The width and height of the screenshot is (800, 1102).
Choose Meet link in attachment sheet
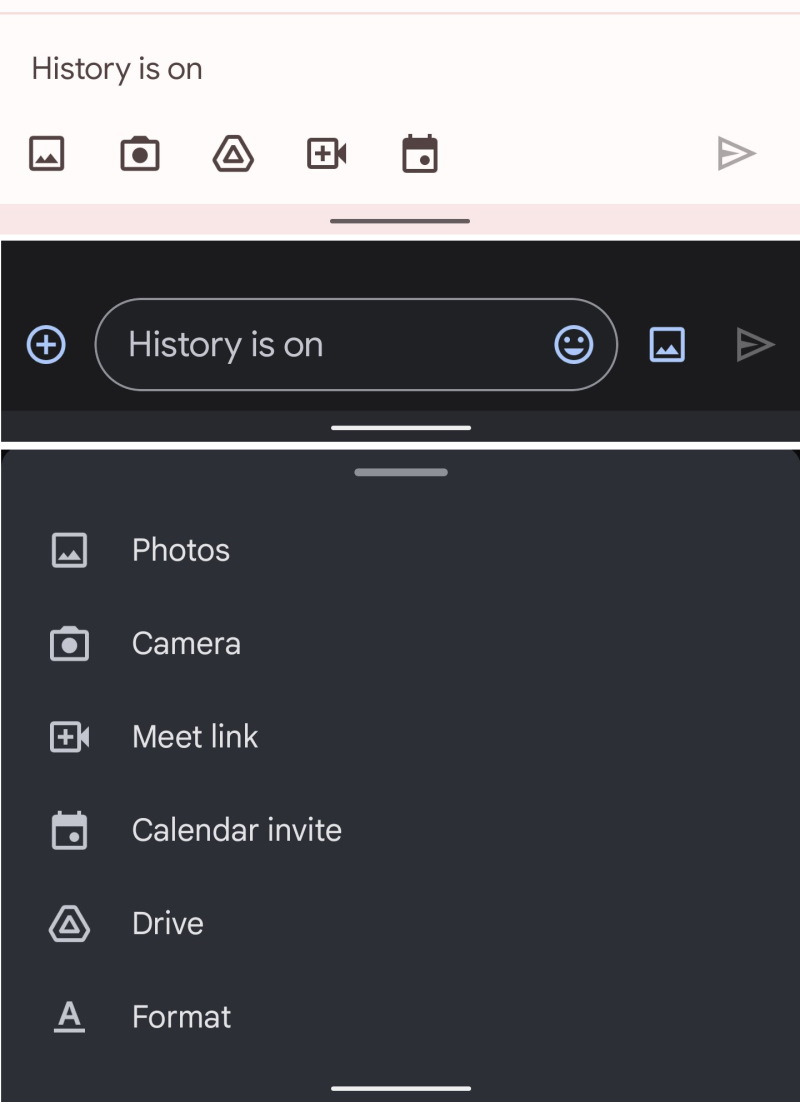[400, 737]
